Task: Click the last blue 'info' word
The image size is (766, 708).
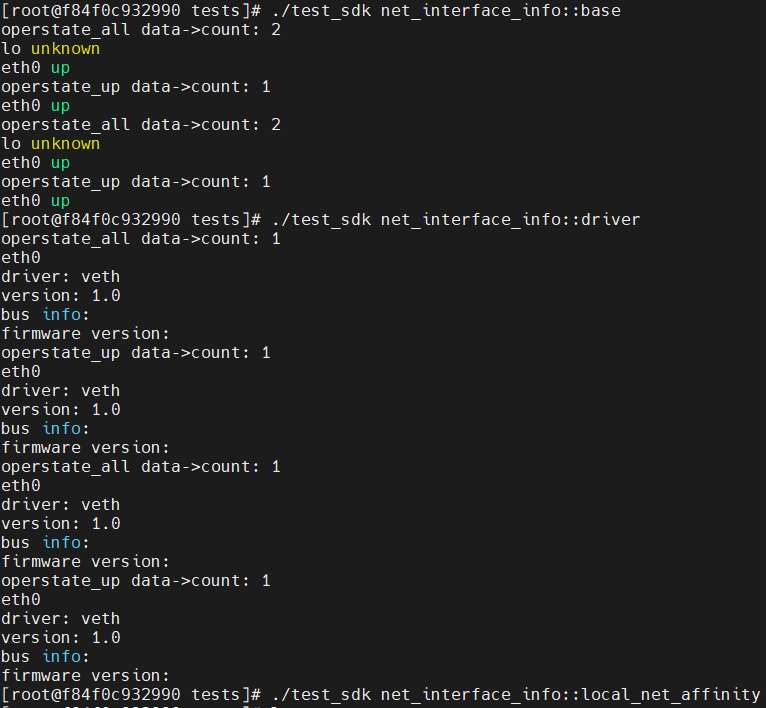Action: 62,657
